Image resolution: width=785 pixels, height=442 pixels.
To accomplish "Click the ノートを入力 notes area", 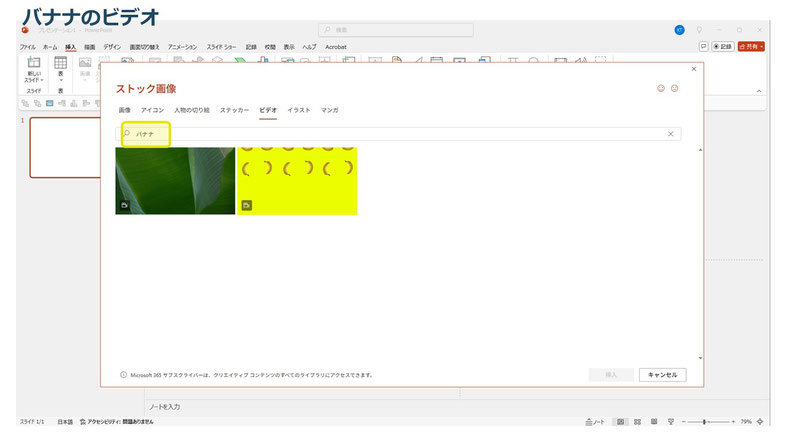I will tap(165, 406).
